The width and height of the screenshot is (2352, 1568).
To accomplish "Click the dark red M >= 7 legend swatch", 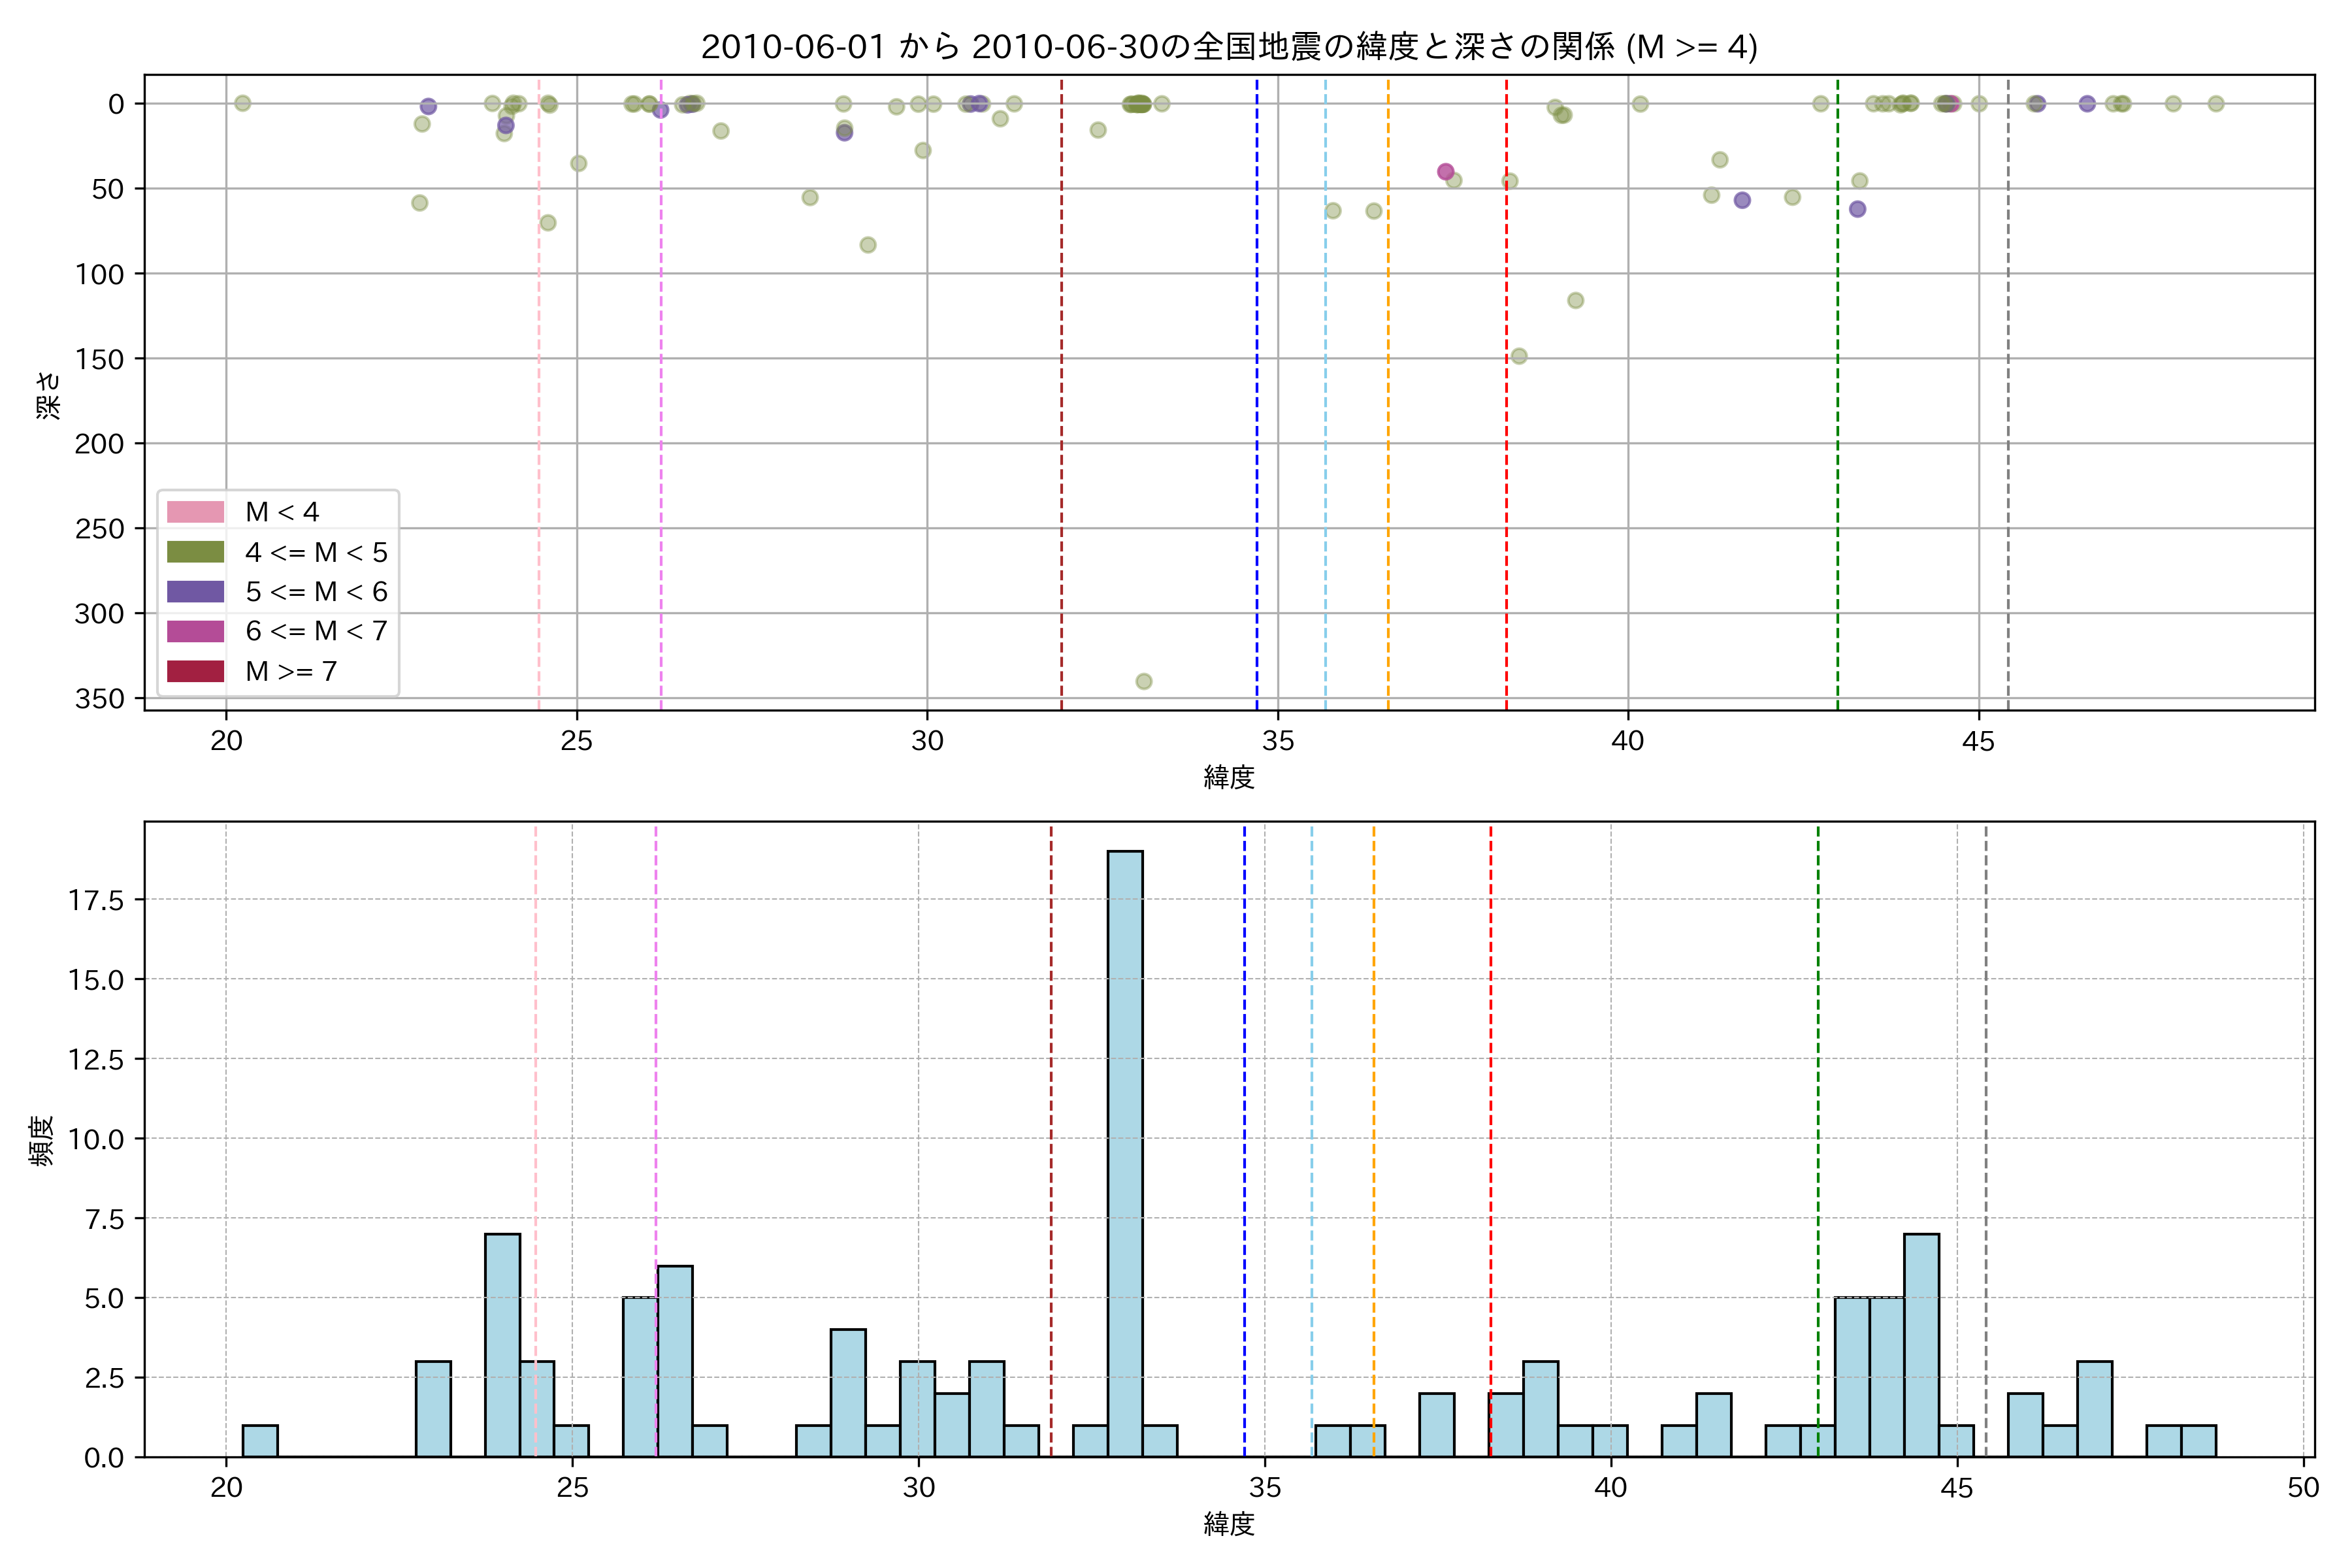I will click(195, 671).
